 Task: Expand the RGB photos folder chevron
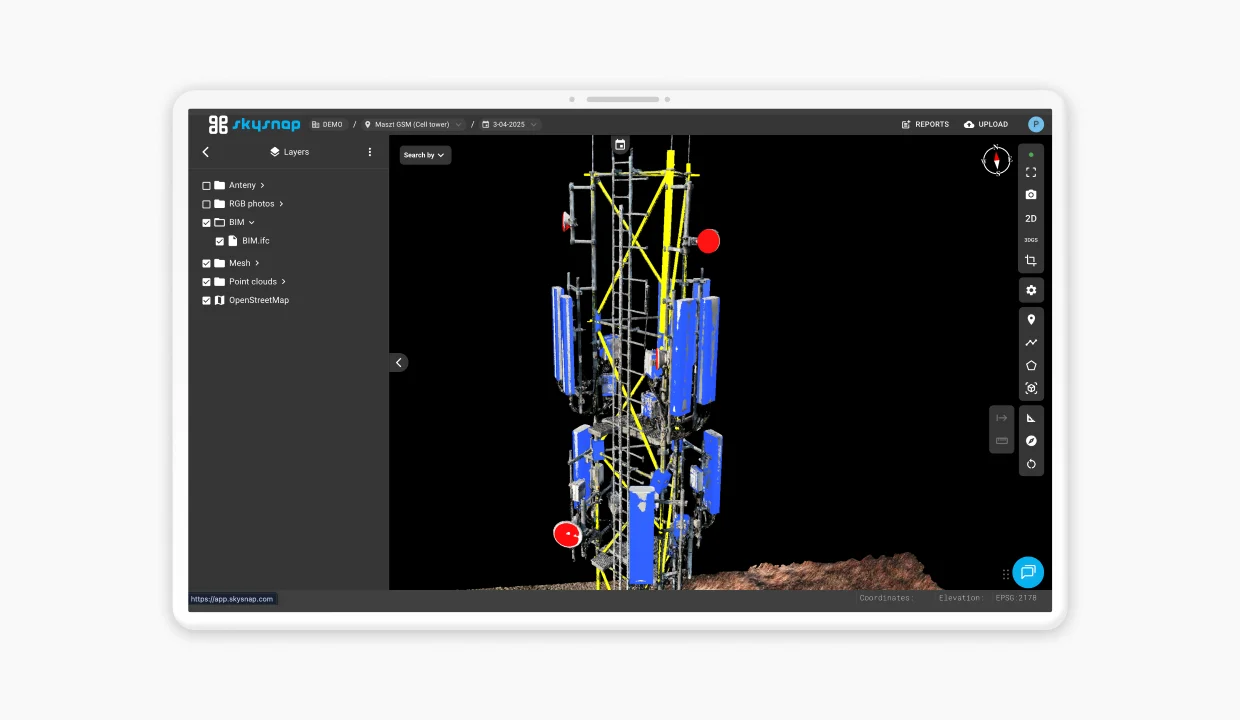pos(281,204)
